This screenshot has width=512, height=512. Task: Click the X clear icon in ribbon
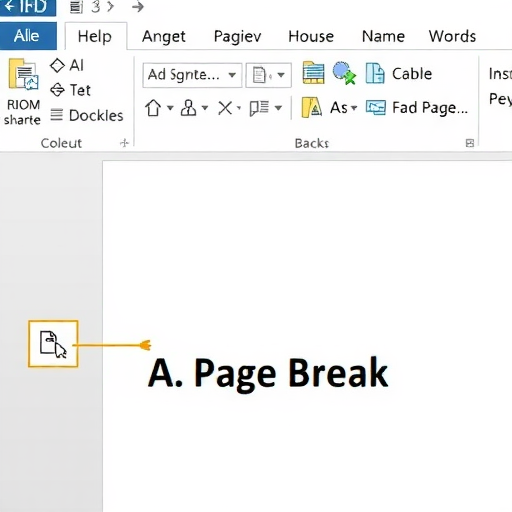(x=225, y=108)
